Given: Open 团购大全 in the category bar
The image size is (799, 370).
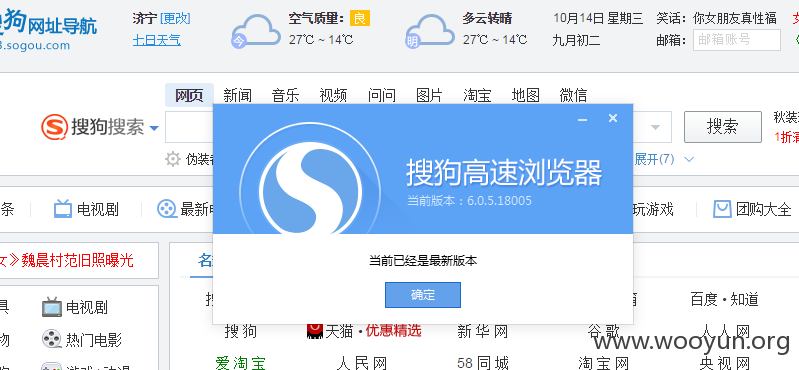Looking at the screenshot, I should click(763, 209).
